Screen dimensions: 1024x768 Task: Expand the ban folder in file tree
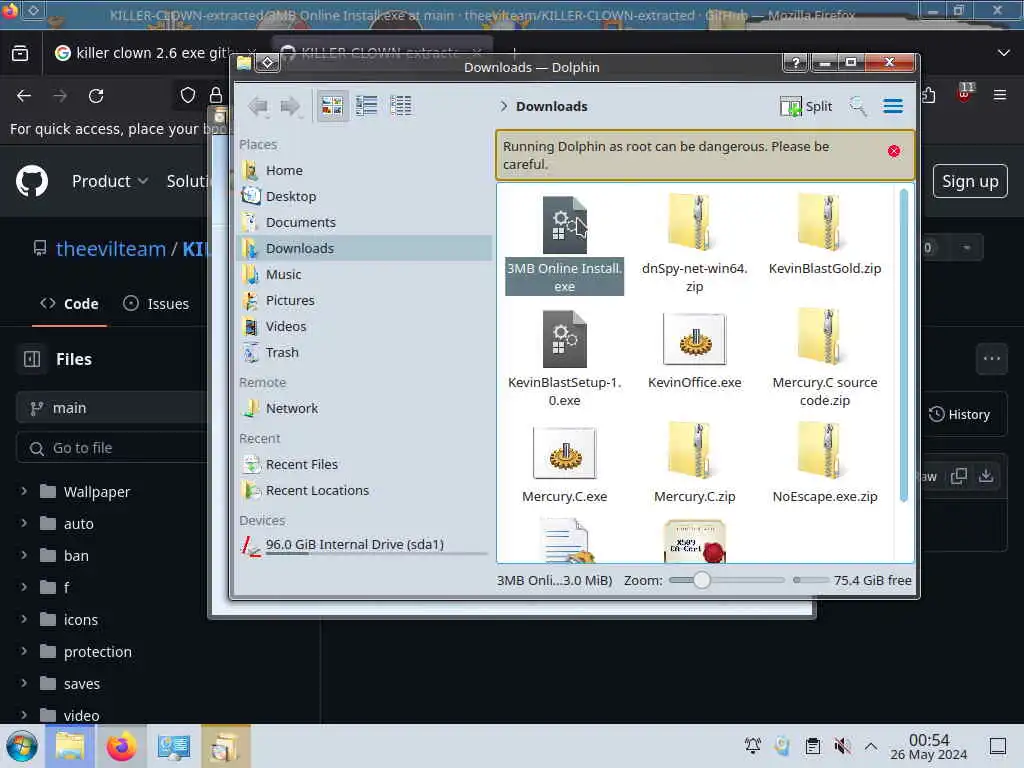tap(24, 554)
